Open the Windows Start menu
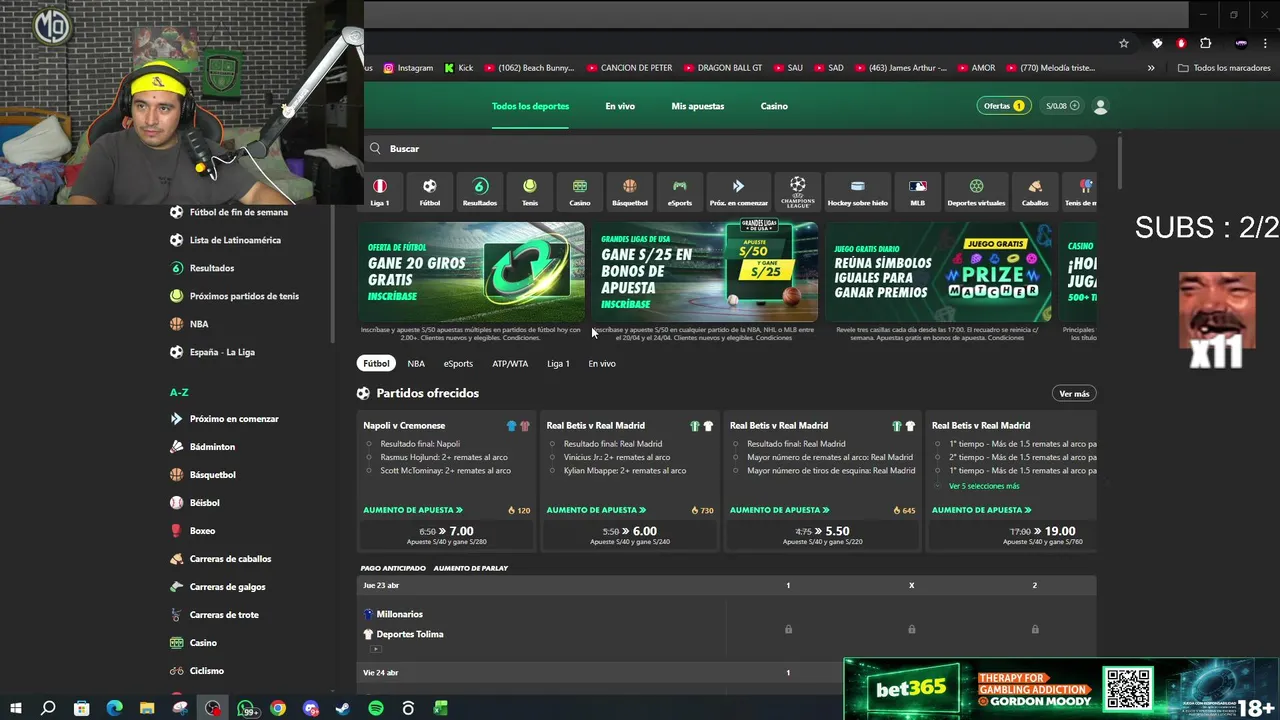The height and width of the screenshot is (720, 1280). 16,708
